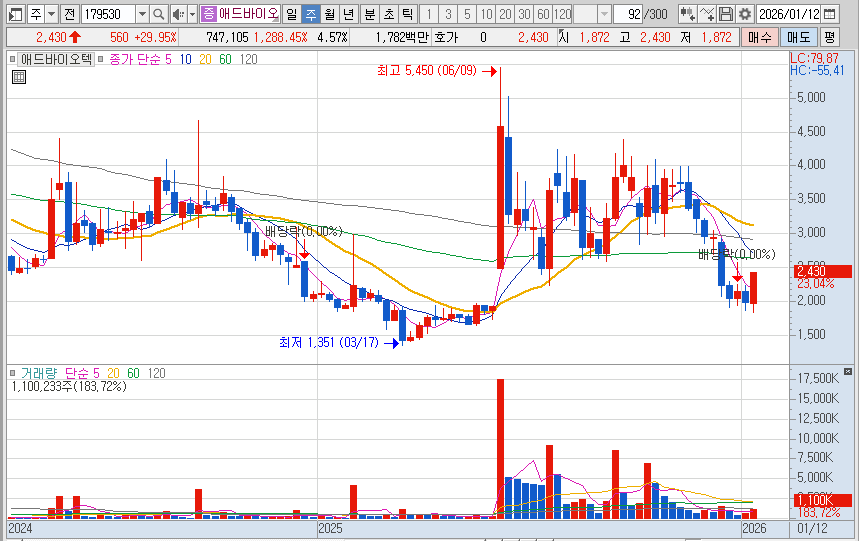Click the 전 button beside stock code
This screenshot has height=541, width=859.
click(x=69, y=14)
